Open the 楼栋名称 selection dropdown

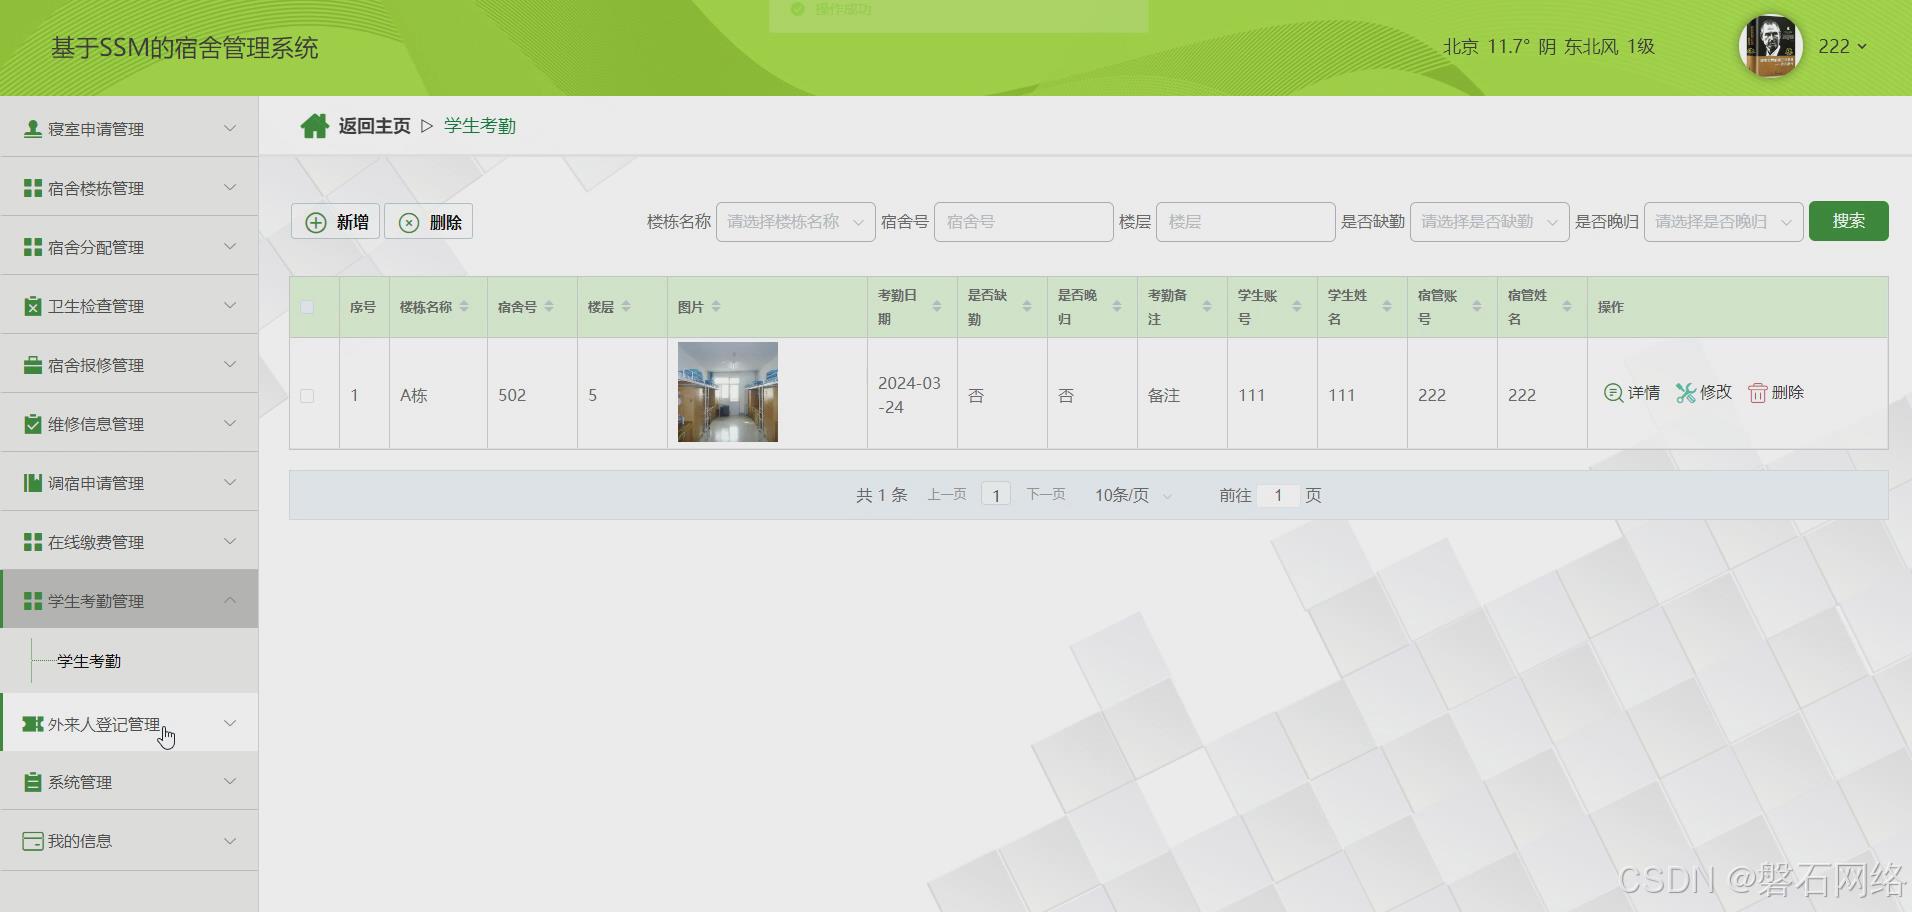coord(794,221)
